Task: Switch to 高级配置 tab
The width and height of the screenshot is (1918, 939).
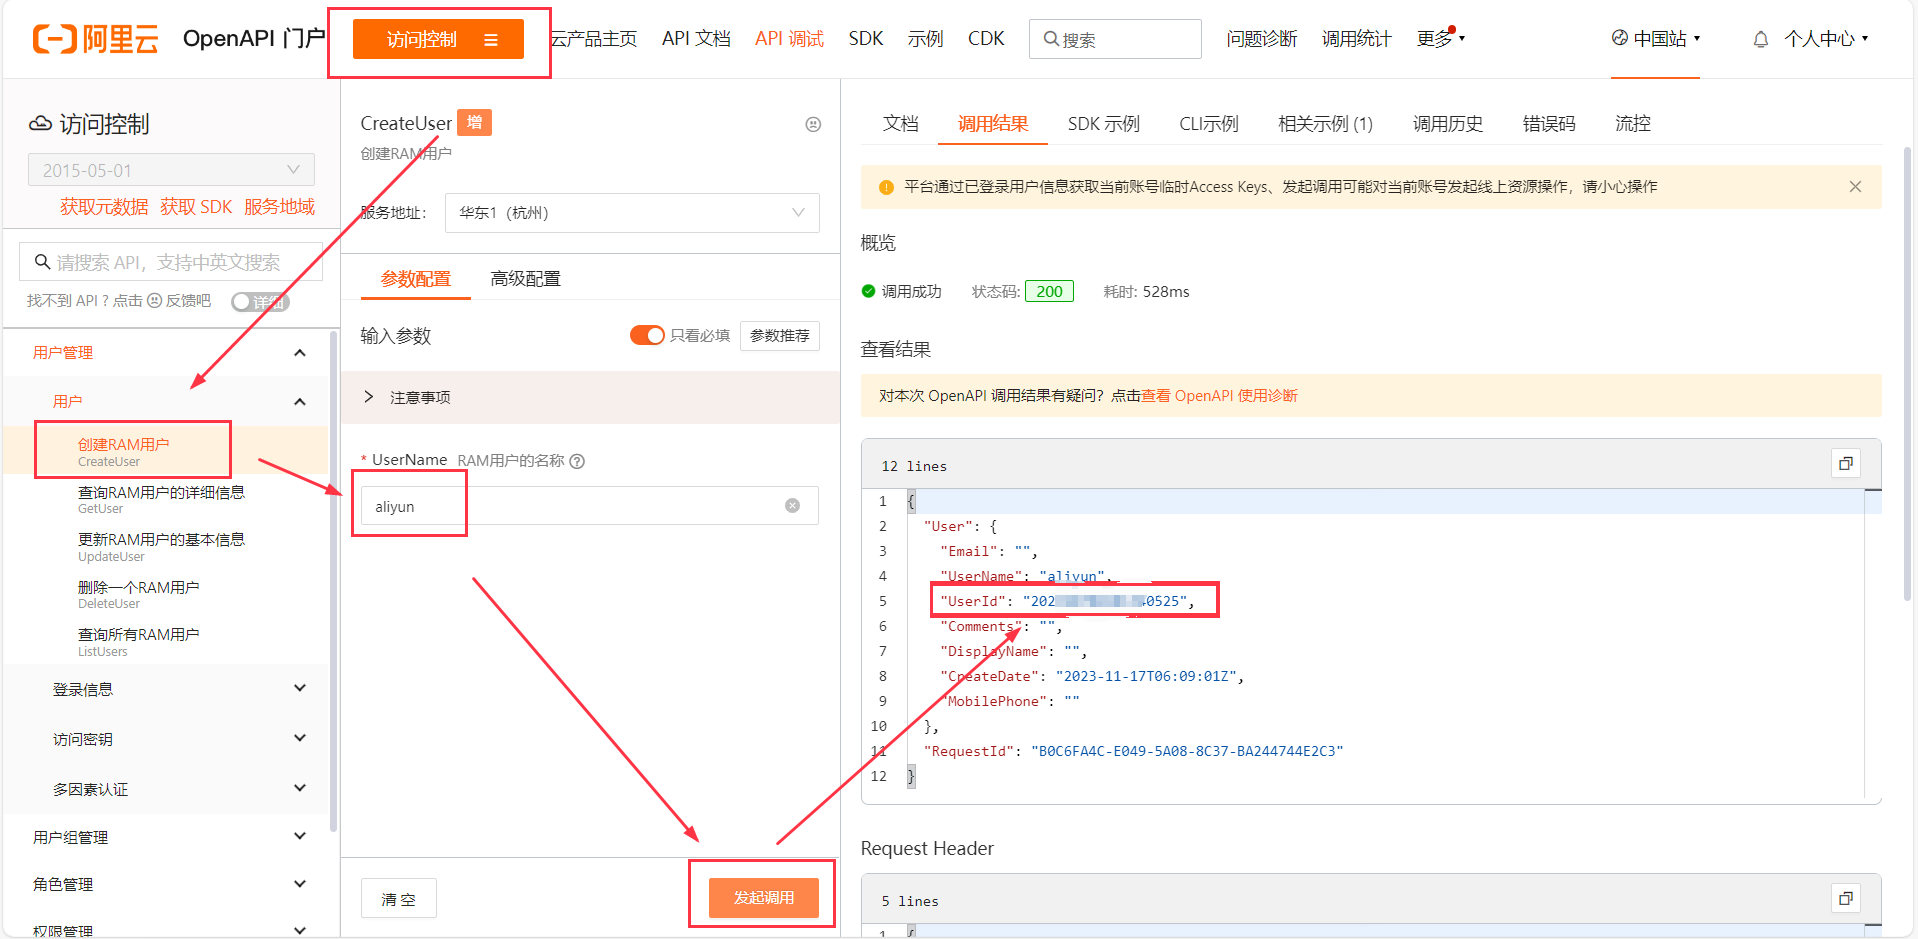Action: [525, 279]
